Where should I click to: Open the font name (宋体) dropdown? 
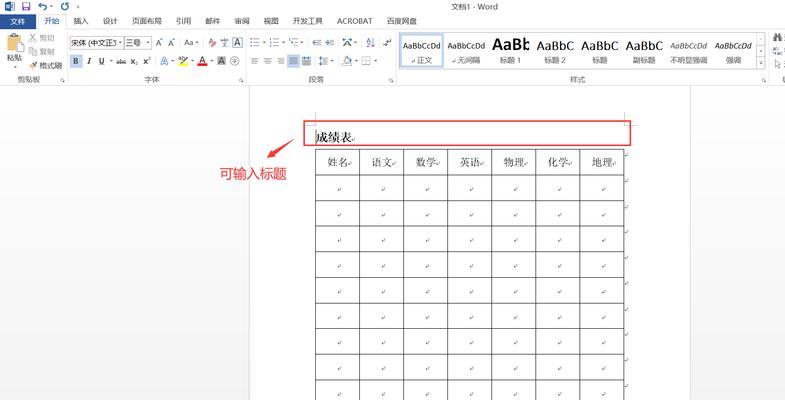pos(121,43)
